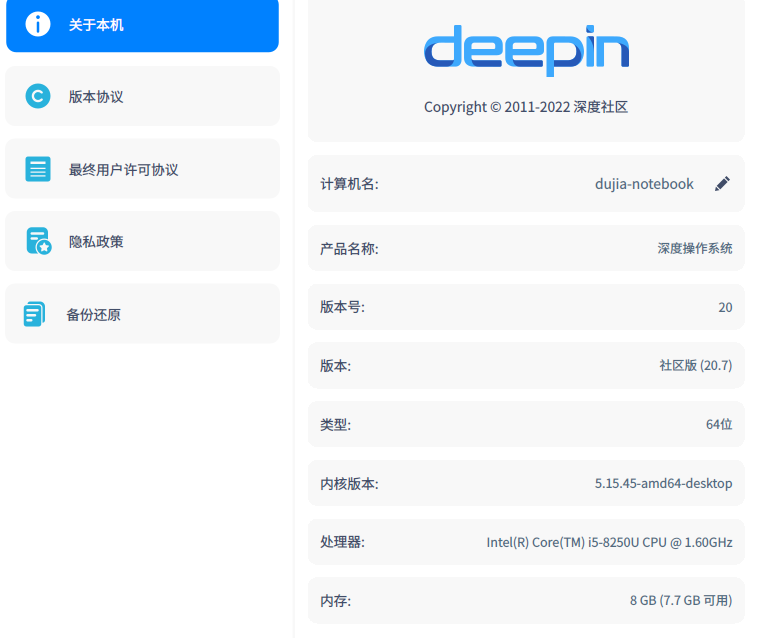The height and width of the screenshot is (638, 758).
Task: Click the 处理器: label
Action: tap(342, 542)
